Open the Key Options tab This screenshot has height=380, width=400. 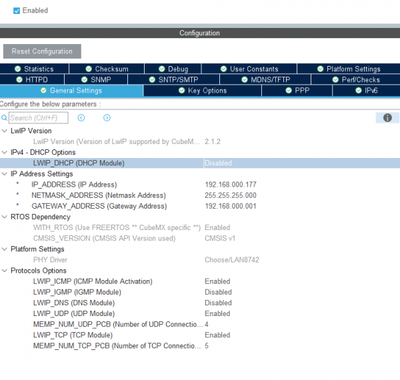tap(202, 91)
